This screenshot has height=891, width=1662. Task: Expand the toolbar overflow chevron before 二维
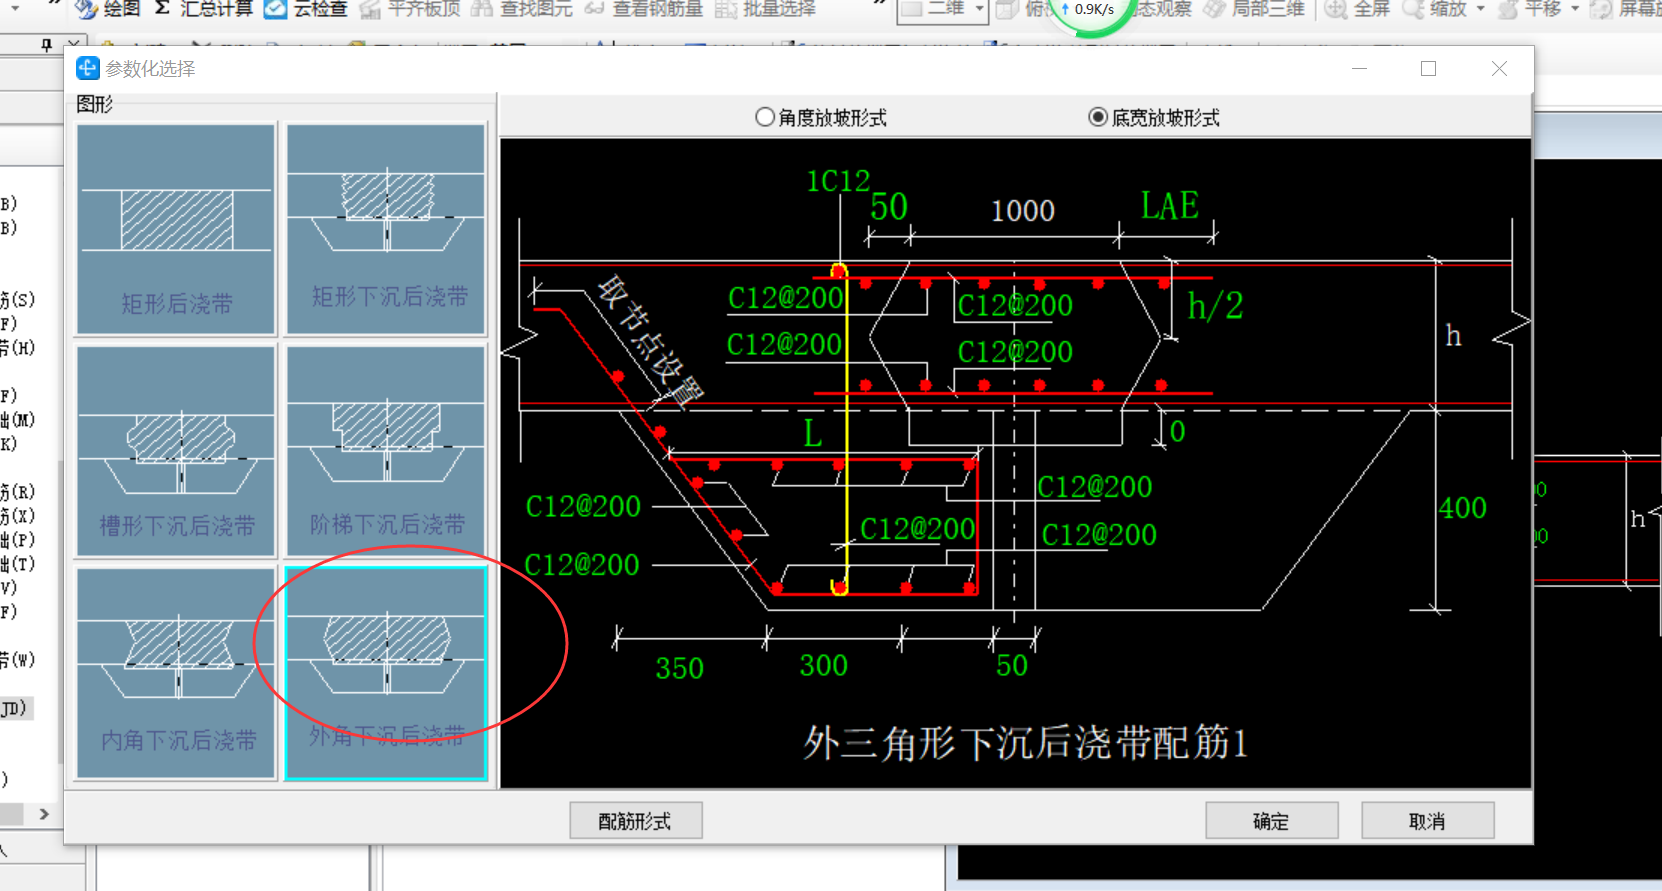(880, 5)
